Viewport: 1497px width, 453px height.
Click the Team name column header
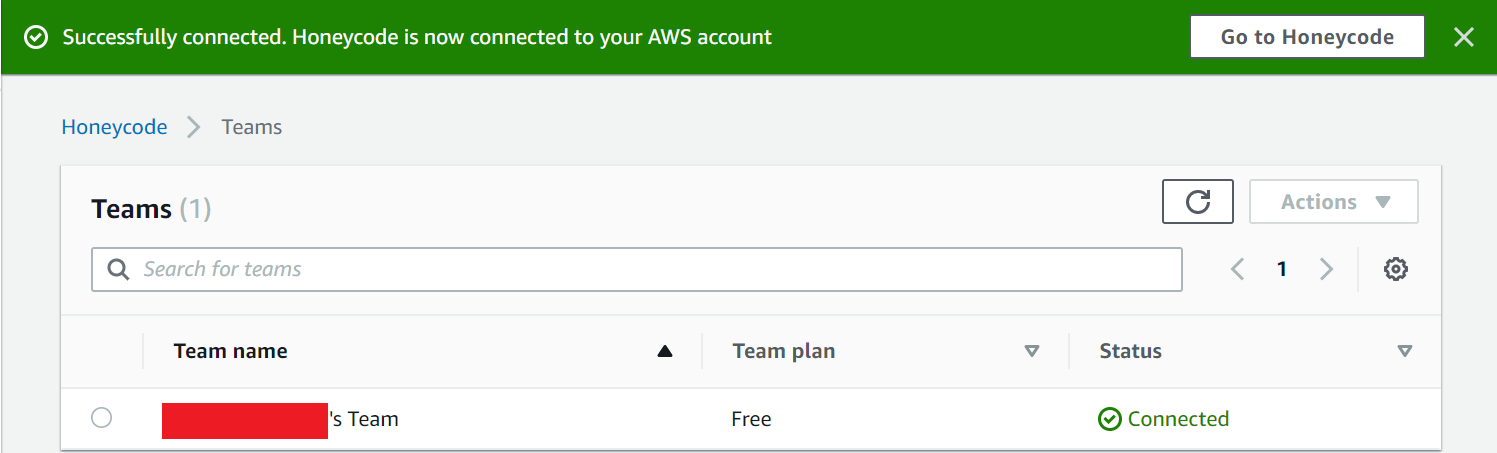tap(231, 351)
